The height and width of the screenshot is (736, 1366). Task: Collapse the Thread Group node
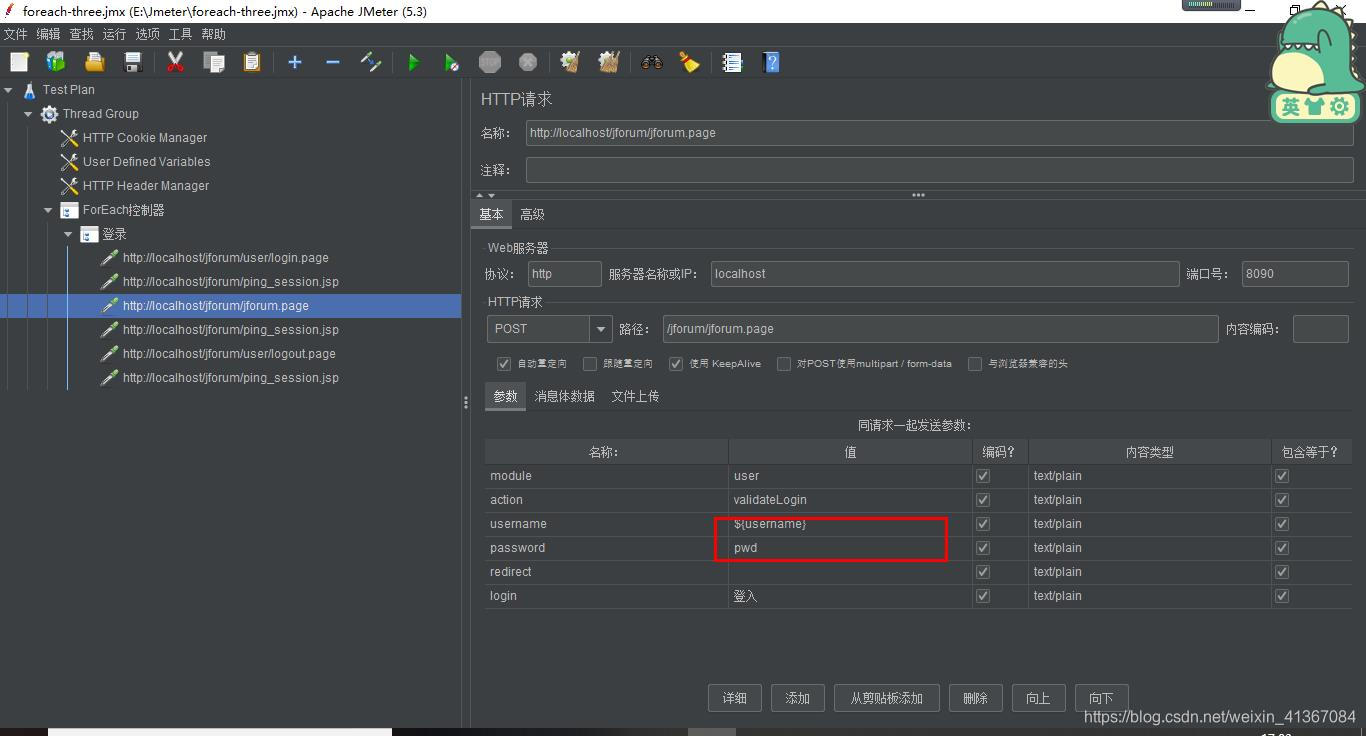click(28, 114)
